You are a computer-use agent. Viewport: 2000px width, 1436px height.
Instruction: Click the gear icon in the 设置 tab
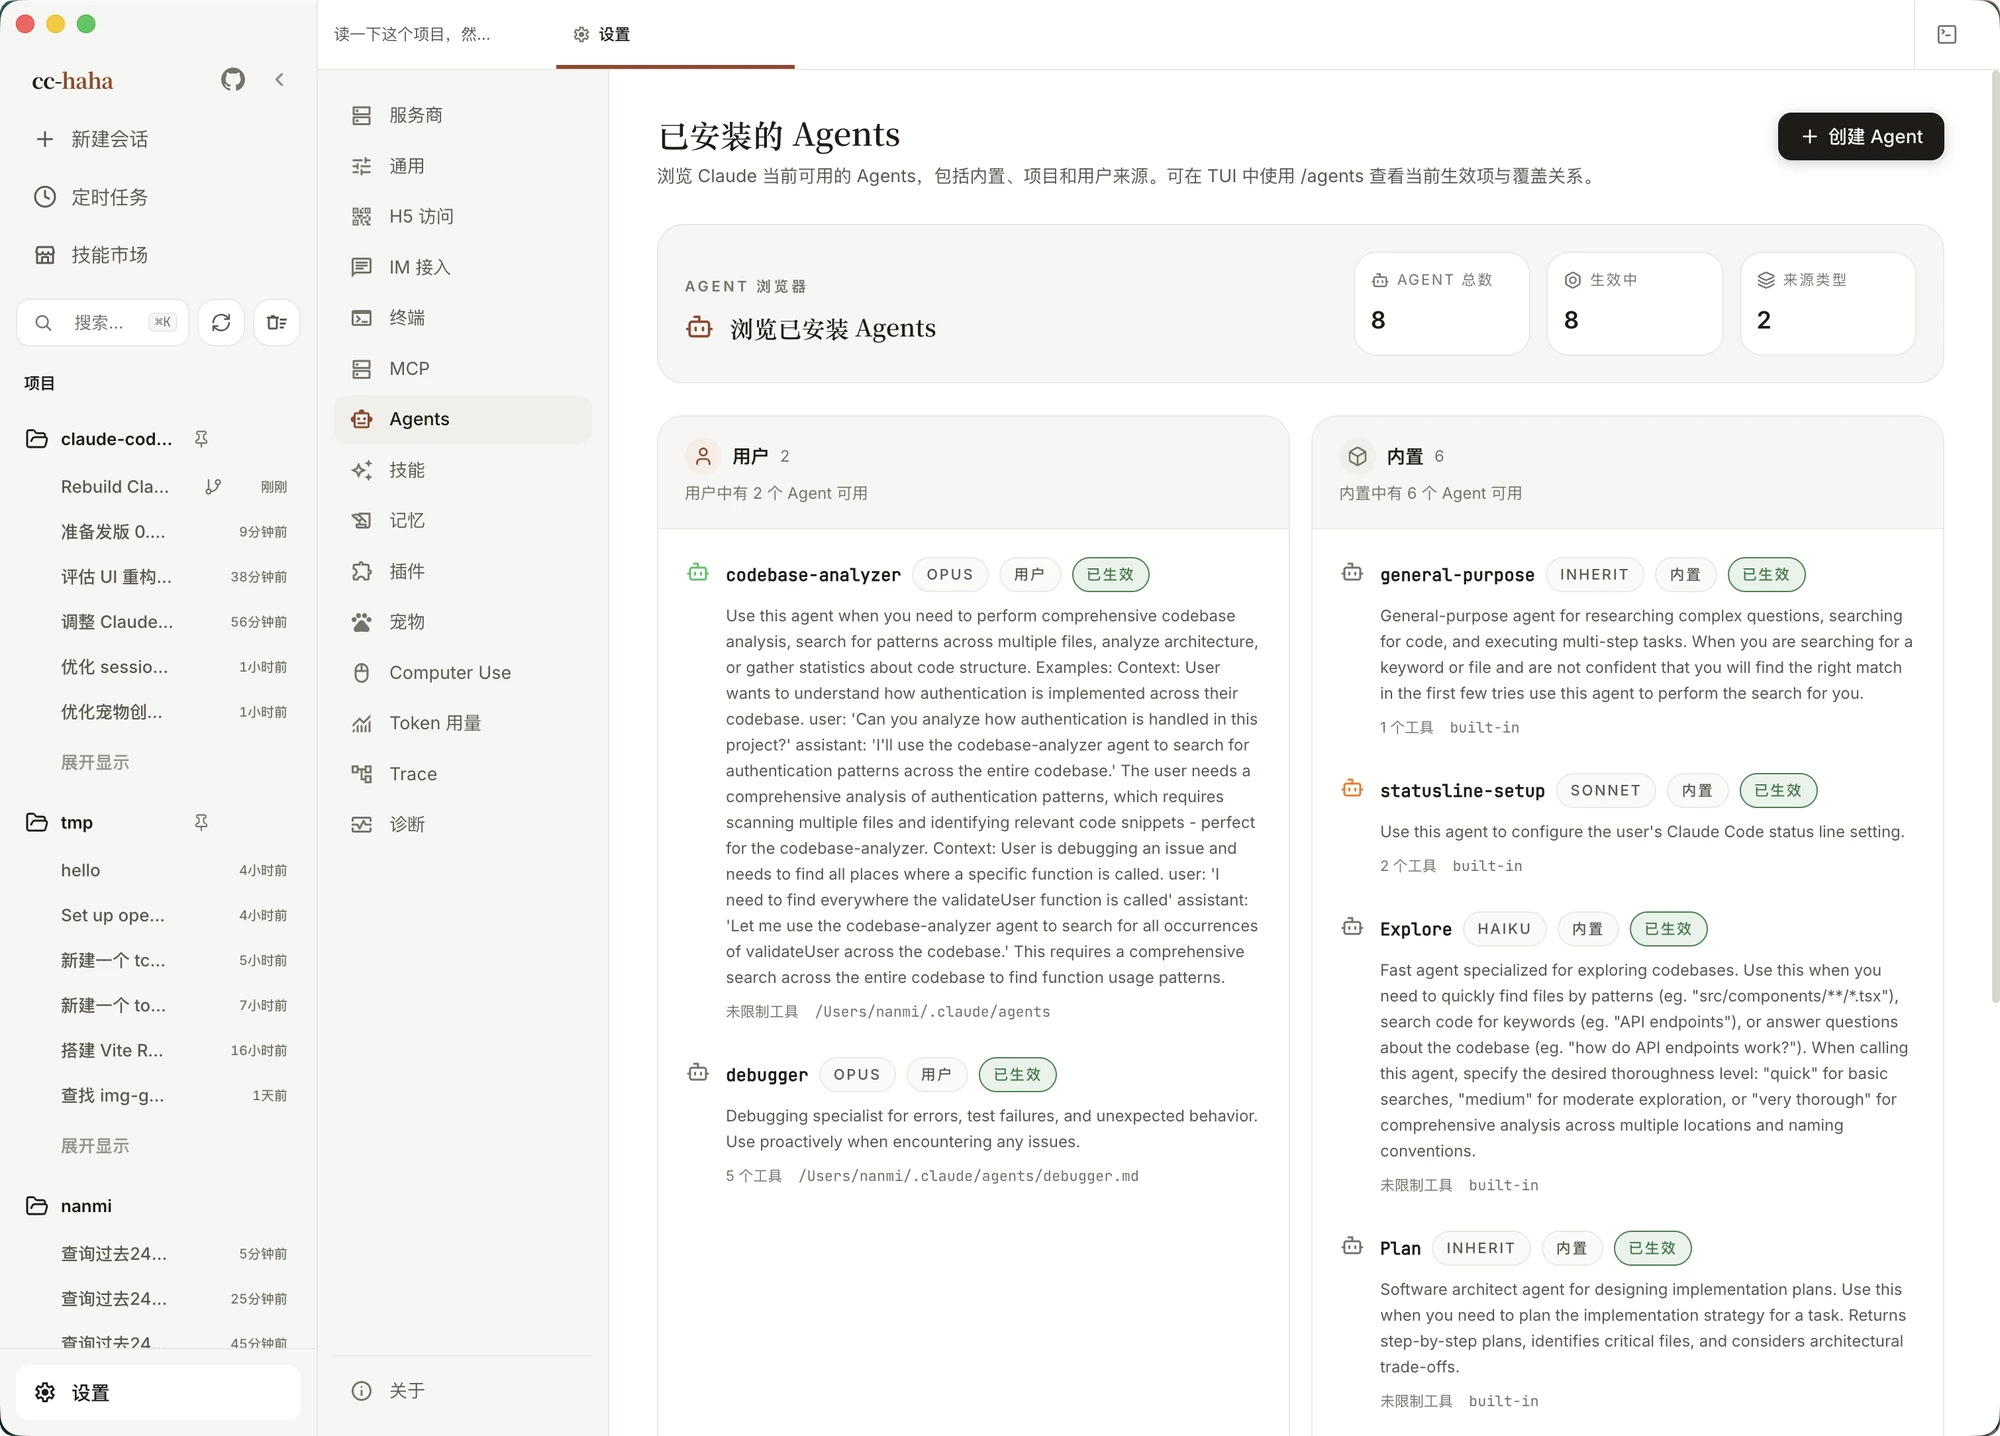(581, 34)
